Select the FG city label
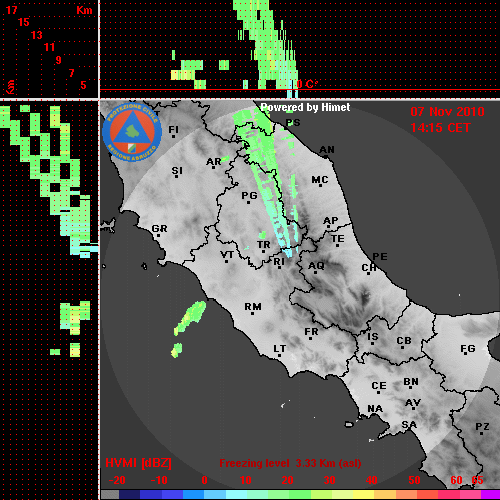This screenshot has width=500, height=500. pyautogui.click(x=468, y=349)
